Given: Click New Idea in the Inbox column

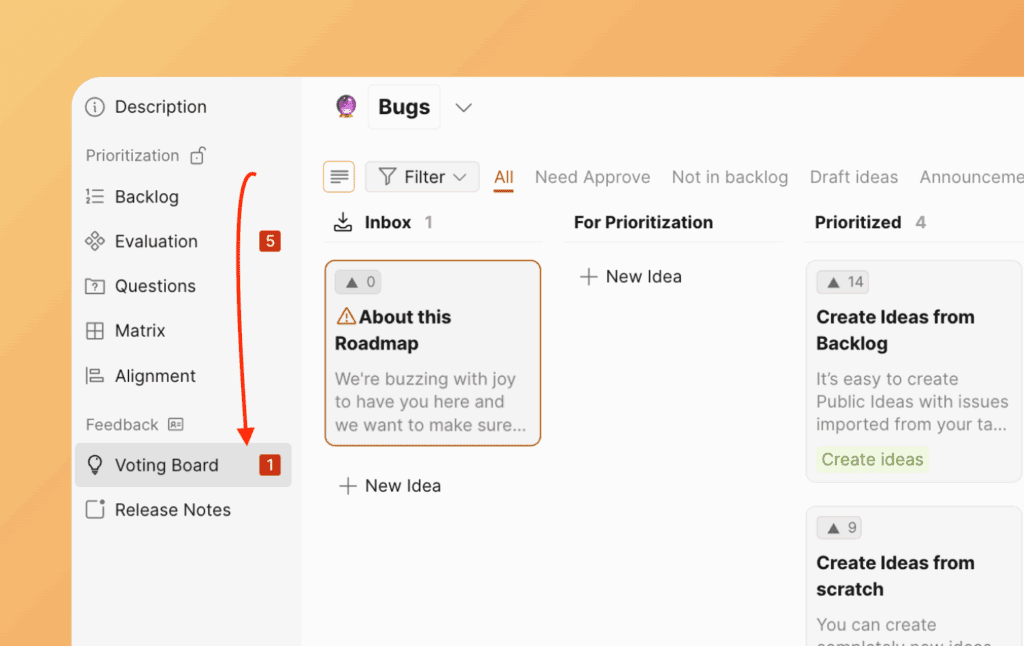Looking at the screenshot, I should point(390,486).
